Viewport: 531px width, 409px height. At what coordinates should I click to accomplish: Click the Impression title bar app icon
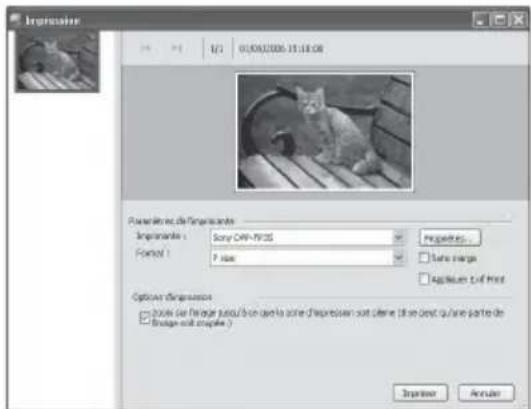pos(15,19)
